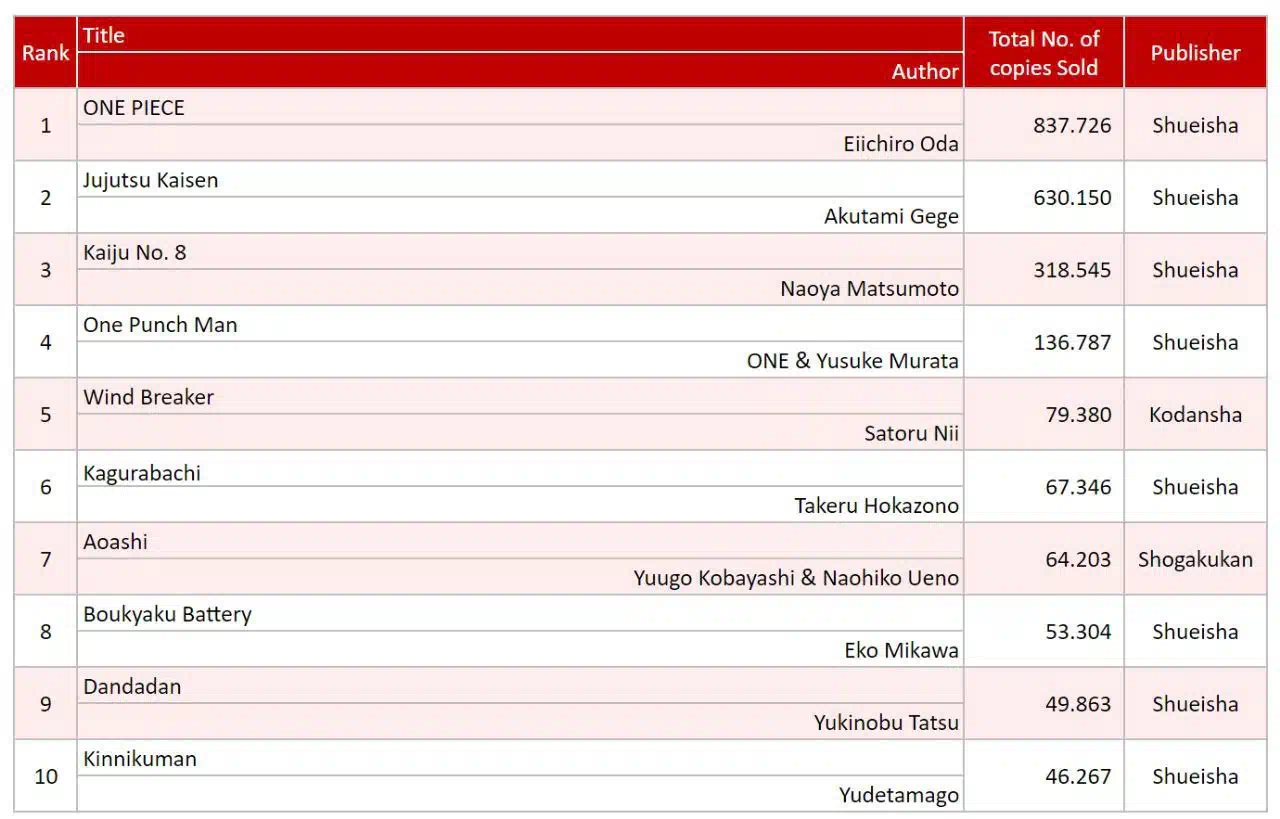1280x819 pixels.
Task: Click Shueisha publisher in Boukyaku Battery row
Action: [1195, 631]
